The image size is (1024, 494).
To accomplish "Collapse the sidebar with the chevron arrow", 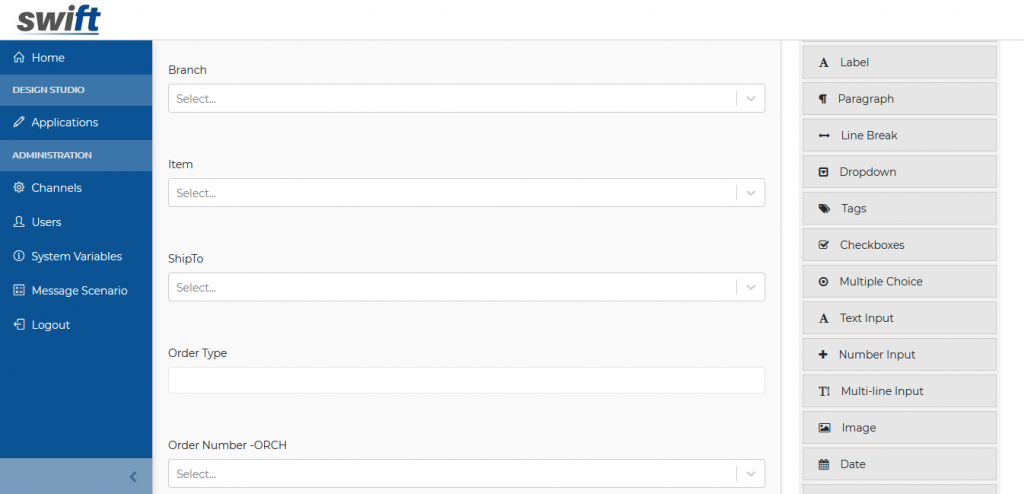I will tap(133, 476).
